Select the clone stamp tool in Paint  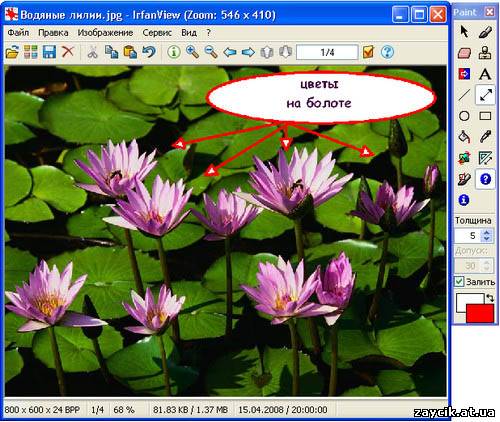[x=485, y=53]
